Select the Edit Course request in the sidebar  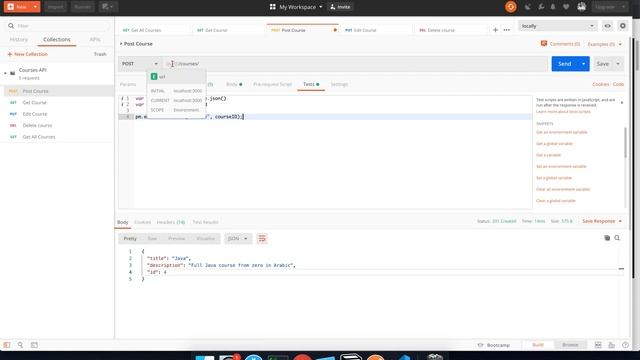[x=57, y=114]
